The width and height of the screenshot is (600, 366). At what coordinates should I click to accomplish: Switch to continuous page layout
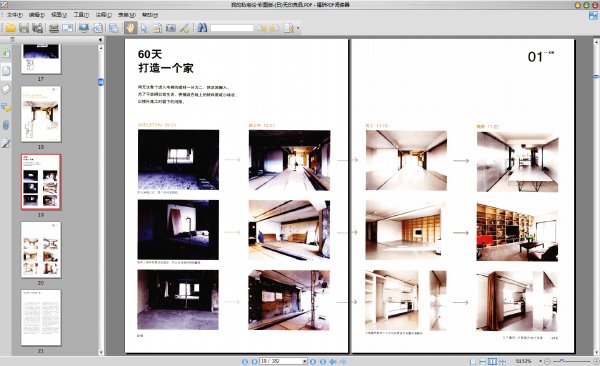pyautogui.click(x=483, y=361)
